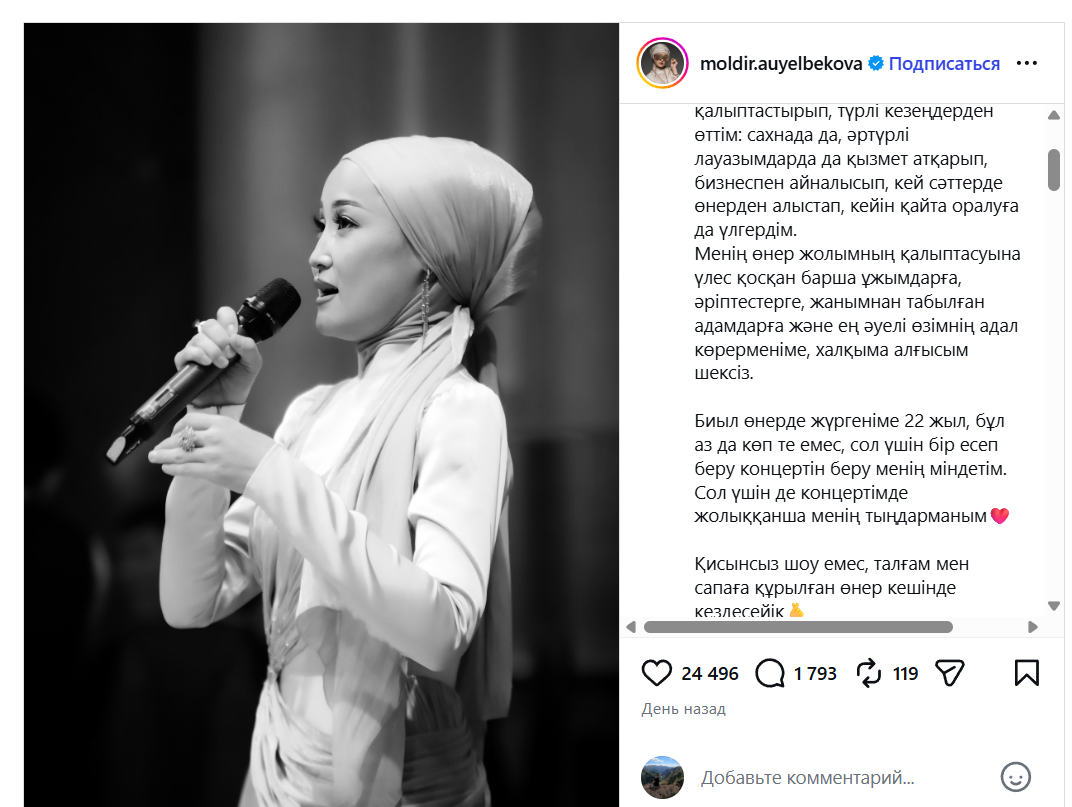Click the horizontal scrollbar right arrow
1072x807 pixels.
pyautogui.click(x=1032, y=627)
